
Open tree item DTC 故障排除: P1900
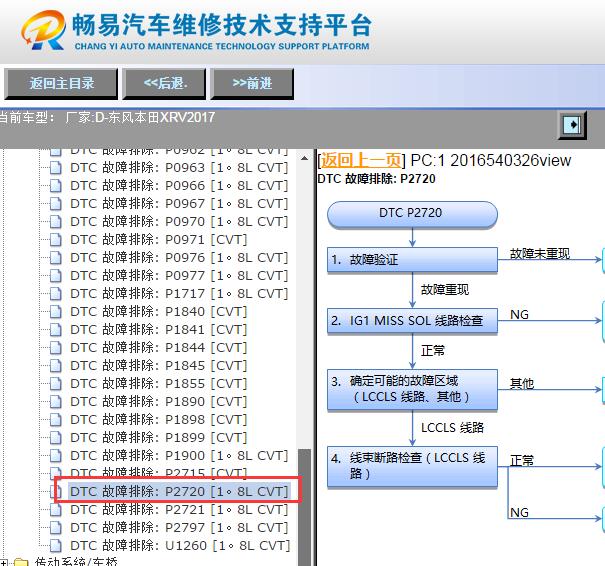179,456
